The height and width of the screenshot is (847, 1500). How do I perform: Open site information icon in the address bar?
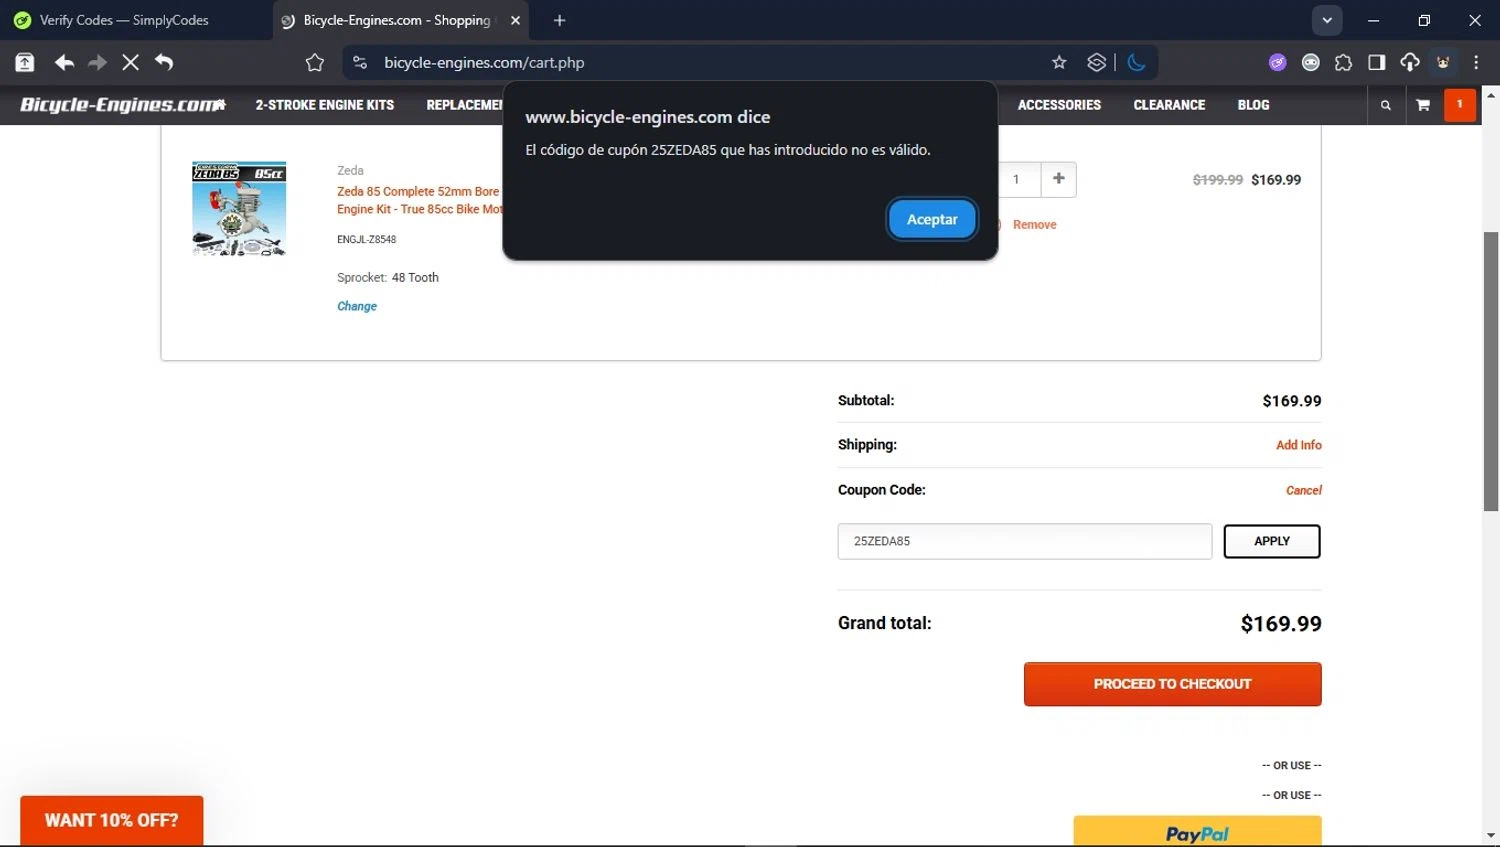pos(360,62)
